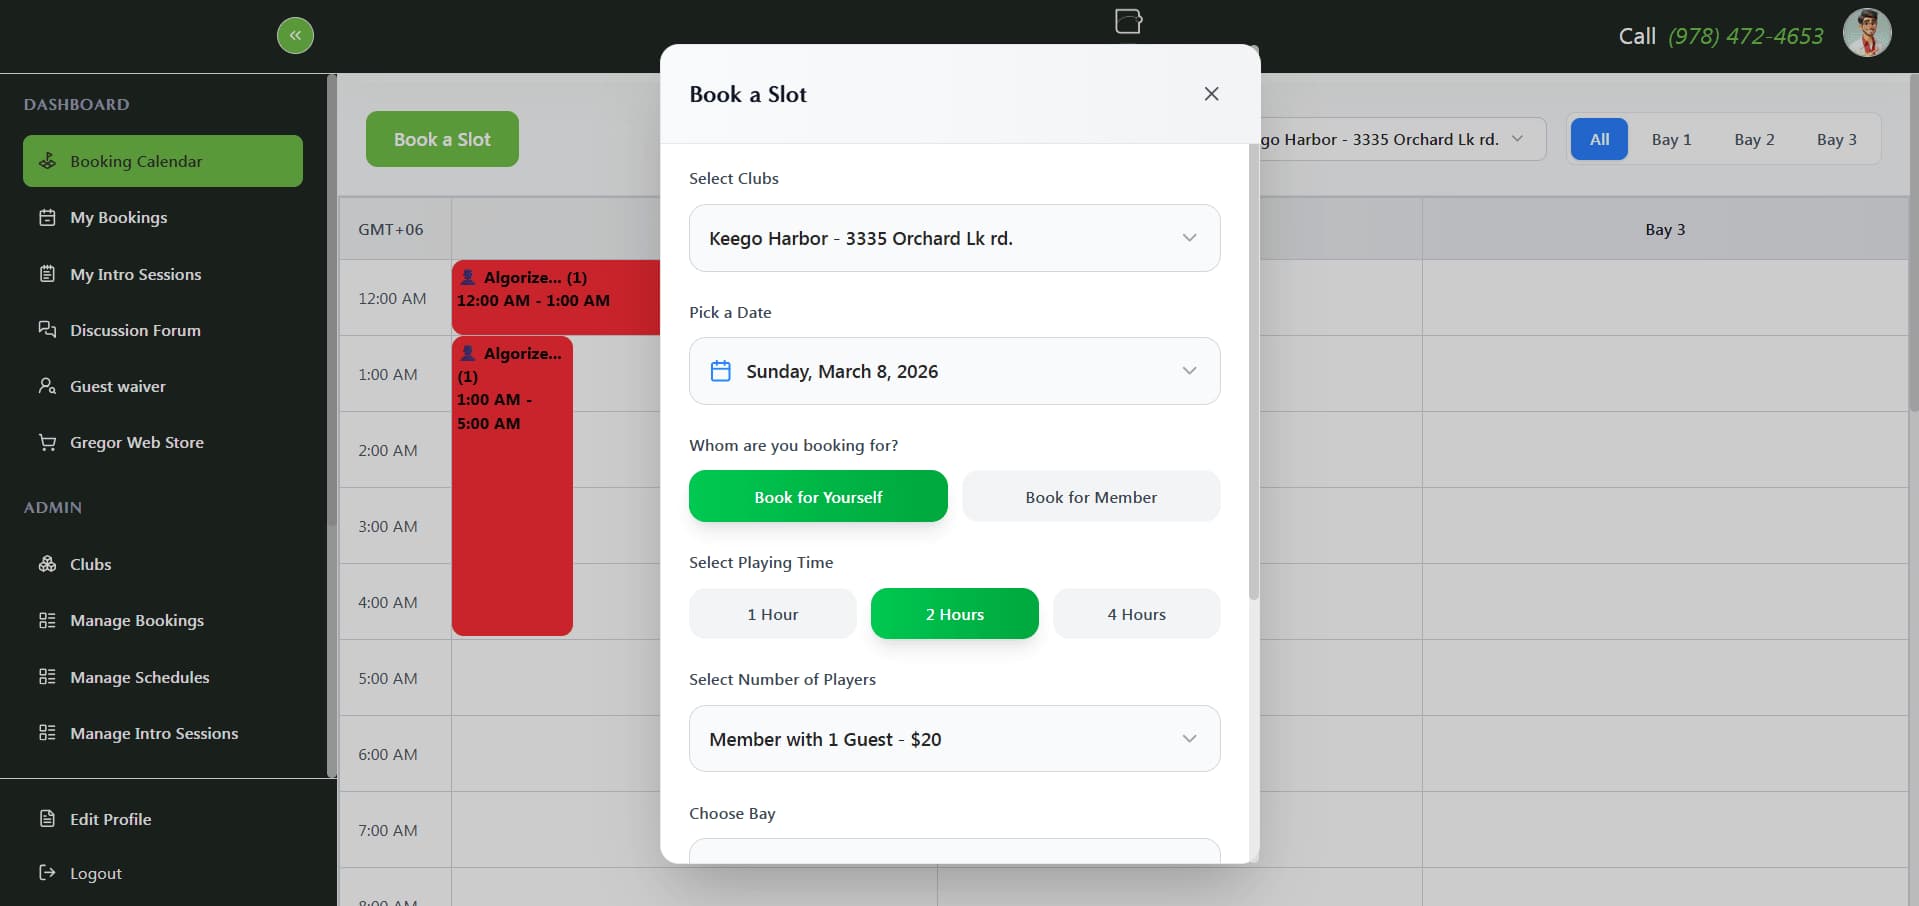Select the Book for Yourself option
The height and width of the screenshot is (906, 1919).
coord(818,496)
